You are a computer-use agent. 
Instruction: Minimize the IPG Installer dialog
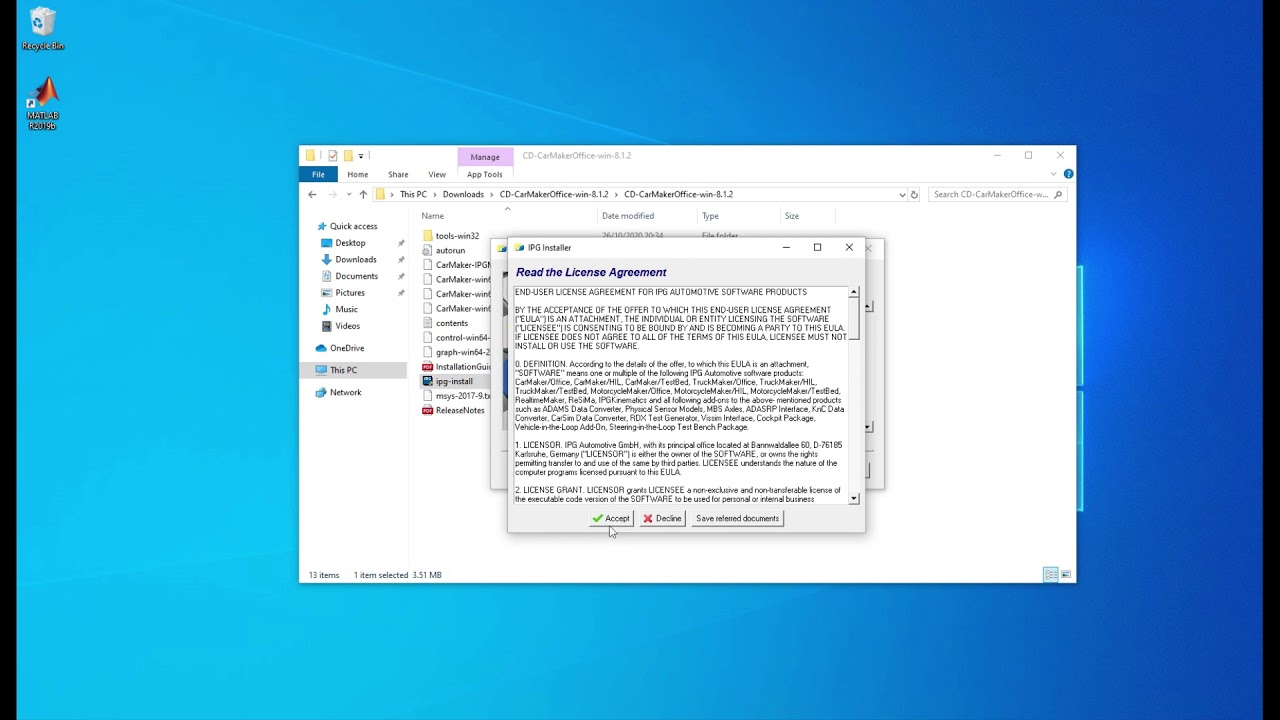[x=786, y=247]
